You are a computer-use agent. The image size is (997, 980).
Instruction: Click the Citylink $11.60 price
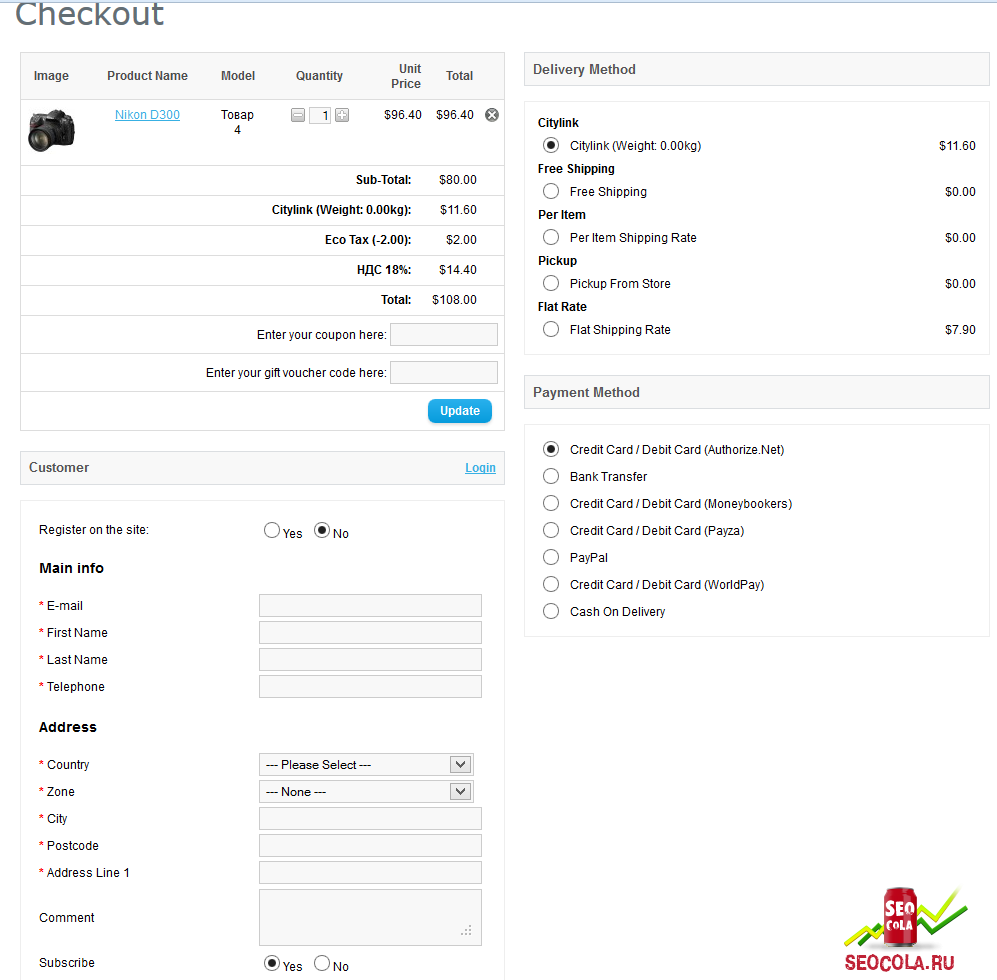[957, 146]
